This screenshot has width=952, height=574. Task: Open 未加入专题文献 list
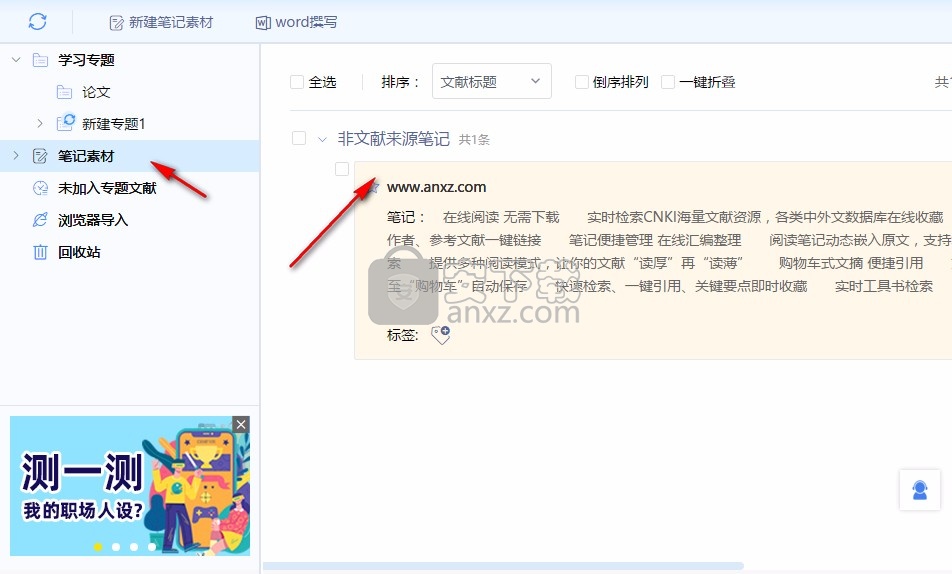click(107, 188)
